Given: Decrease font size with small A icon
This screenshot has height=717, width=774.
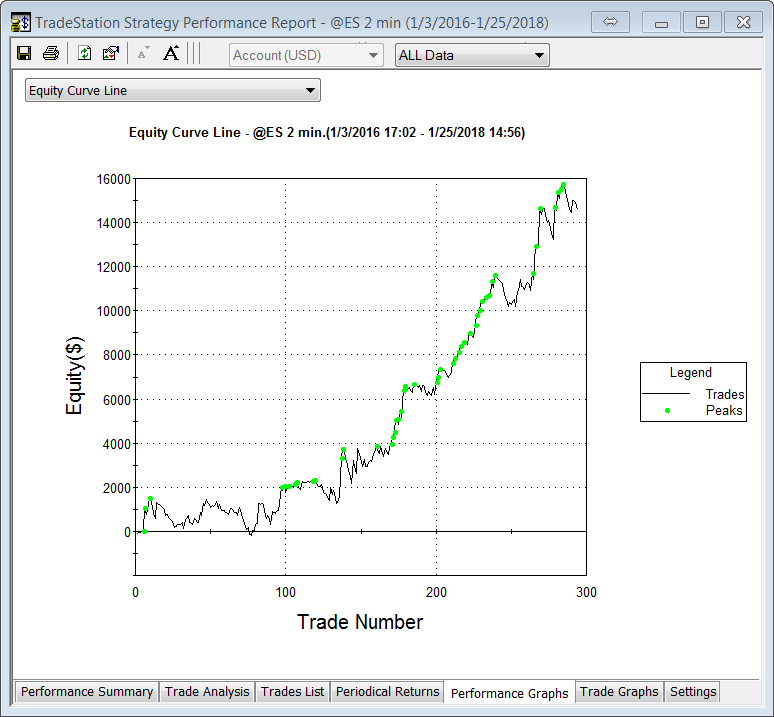Looking at the screenshot, I should [143, 54].
